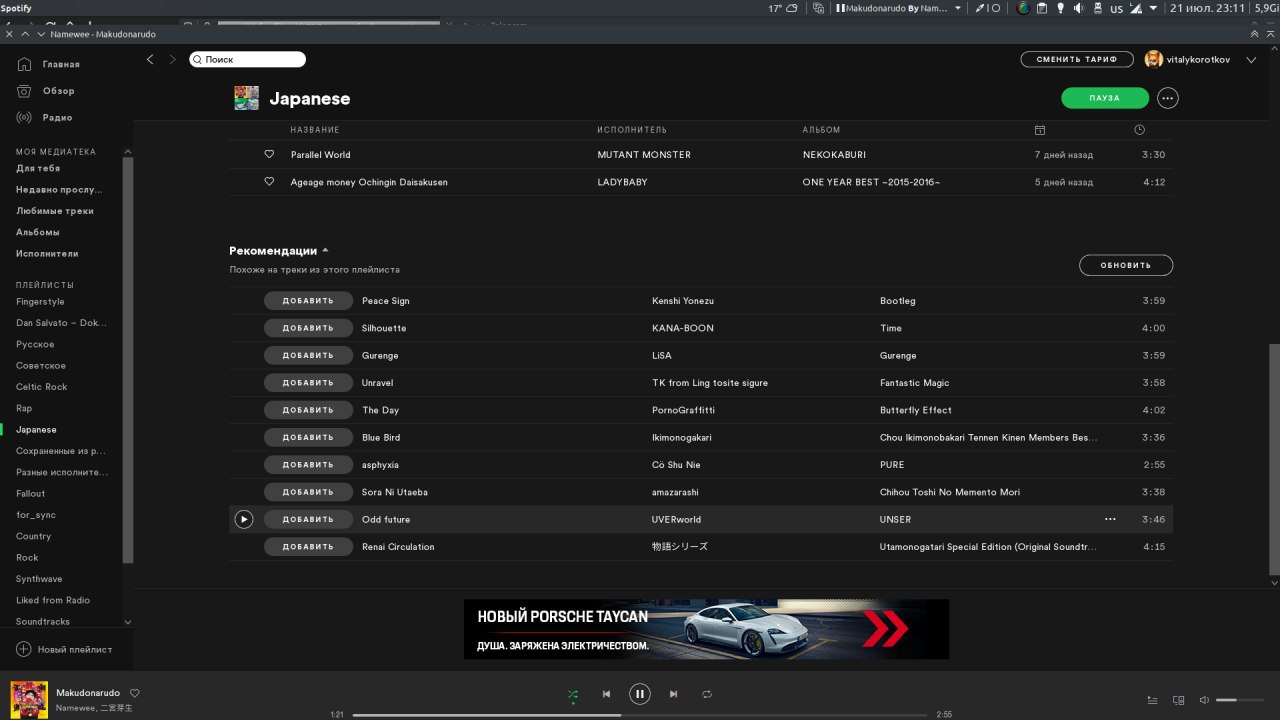
Task: Open artist MUTANT MONSTER
Action: (x=644, y=155)
